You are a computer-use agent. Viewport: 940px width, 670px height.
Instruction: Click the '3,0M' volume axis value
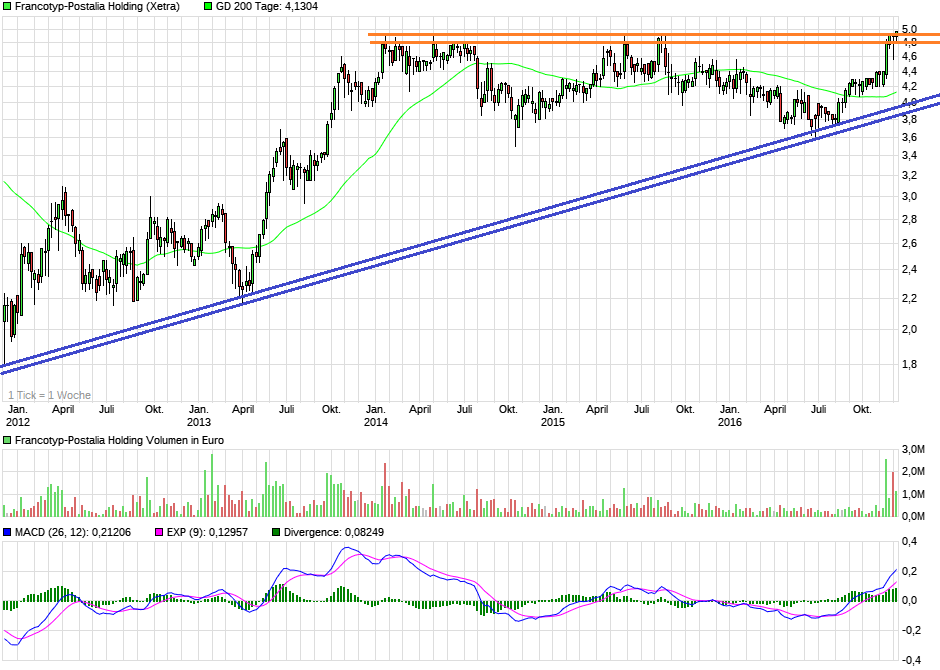coord(913,449)
